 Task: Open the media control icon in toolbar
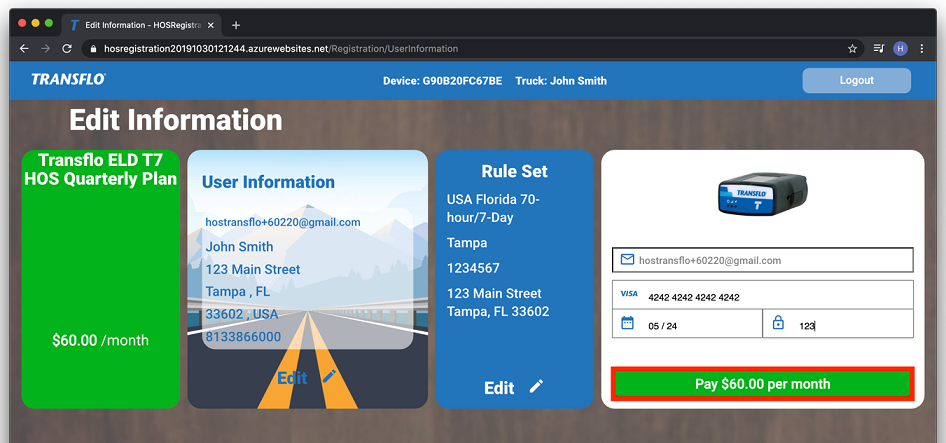(878, 49)
